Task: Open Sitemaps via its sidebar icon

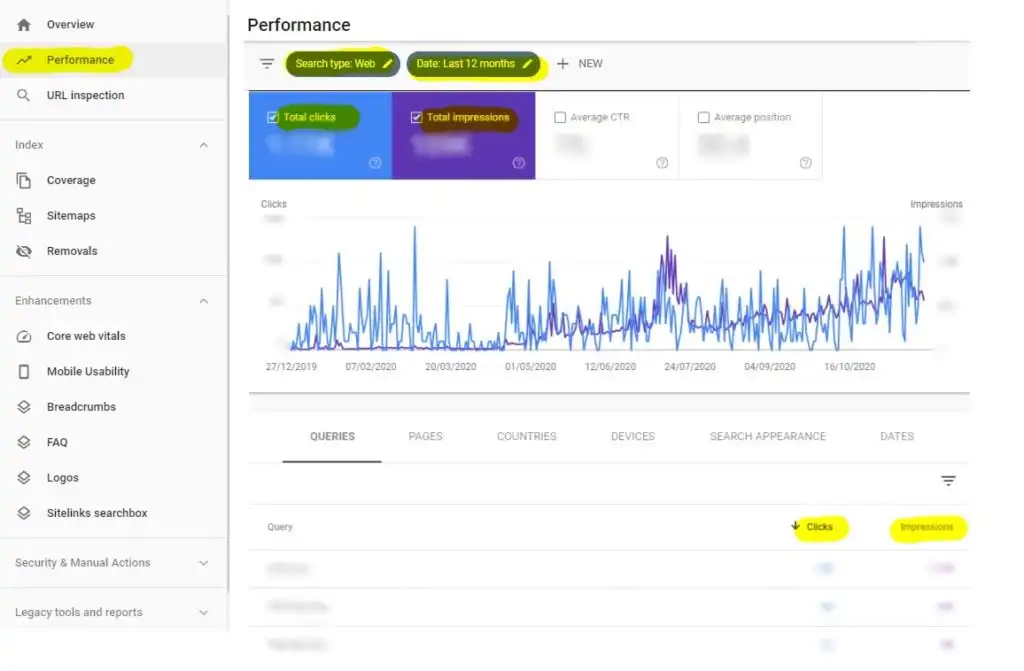Action: click(x=24, y=216)
